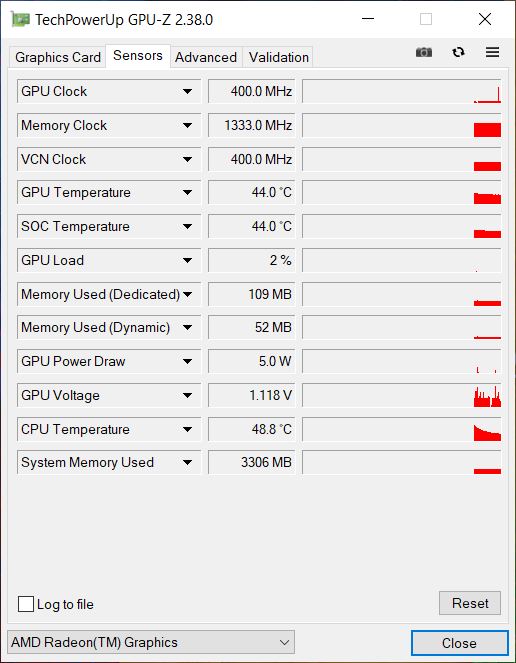Image resolution: width=516 pixels, height=663 pixels.
Task: Open the hamburger settings menu
Action: pyautogui.click(x=492, y=52)
